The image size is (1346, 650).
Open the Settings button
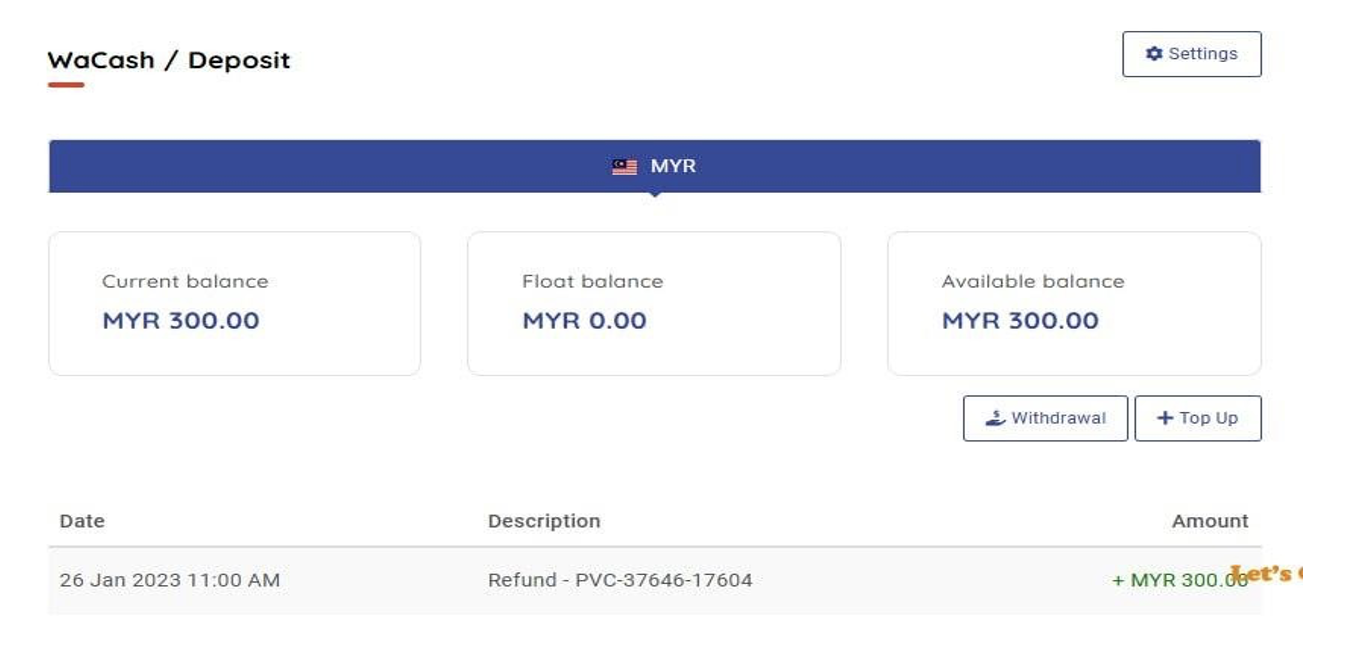pos(1191,54)
